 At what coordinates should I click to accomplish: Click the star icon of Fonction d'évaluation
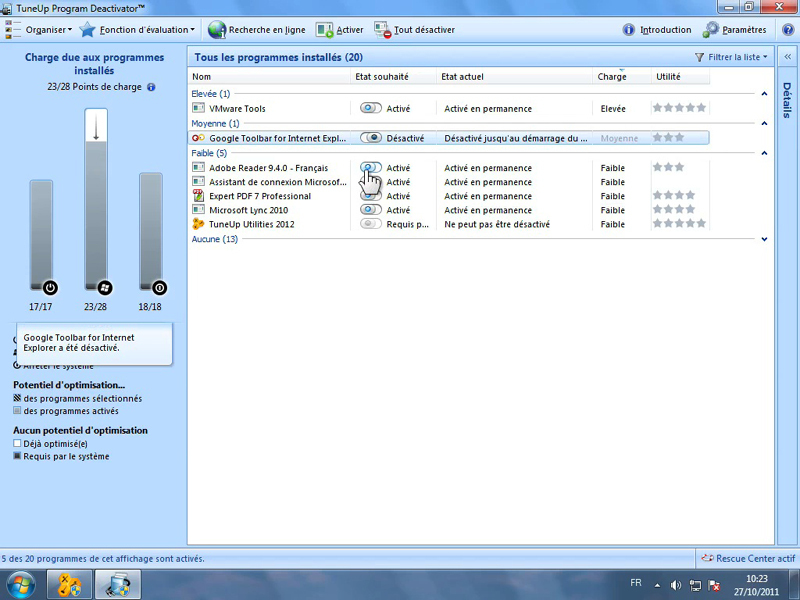tap(87, 30)
